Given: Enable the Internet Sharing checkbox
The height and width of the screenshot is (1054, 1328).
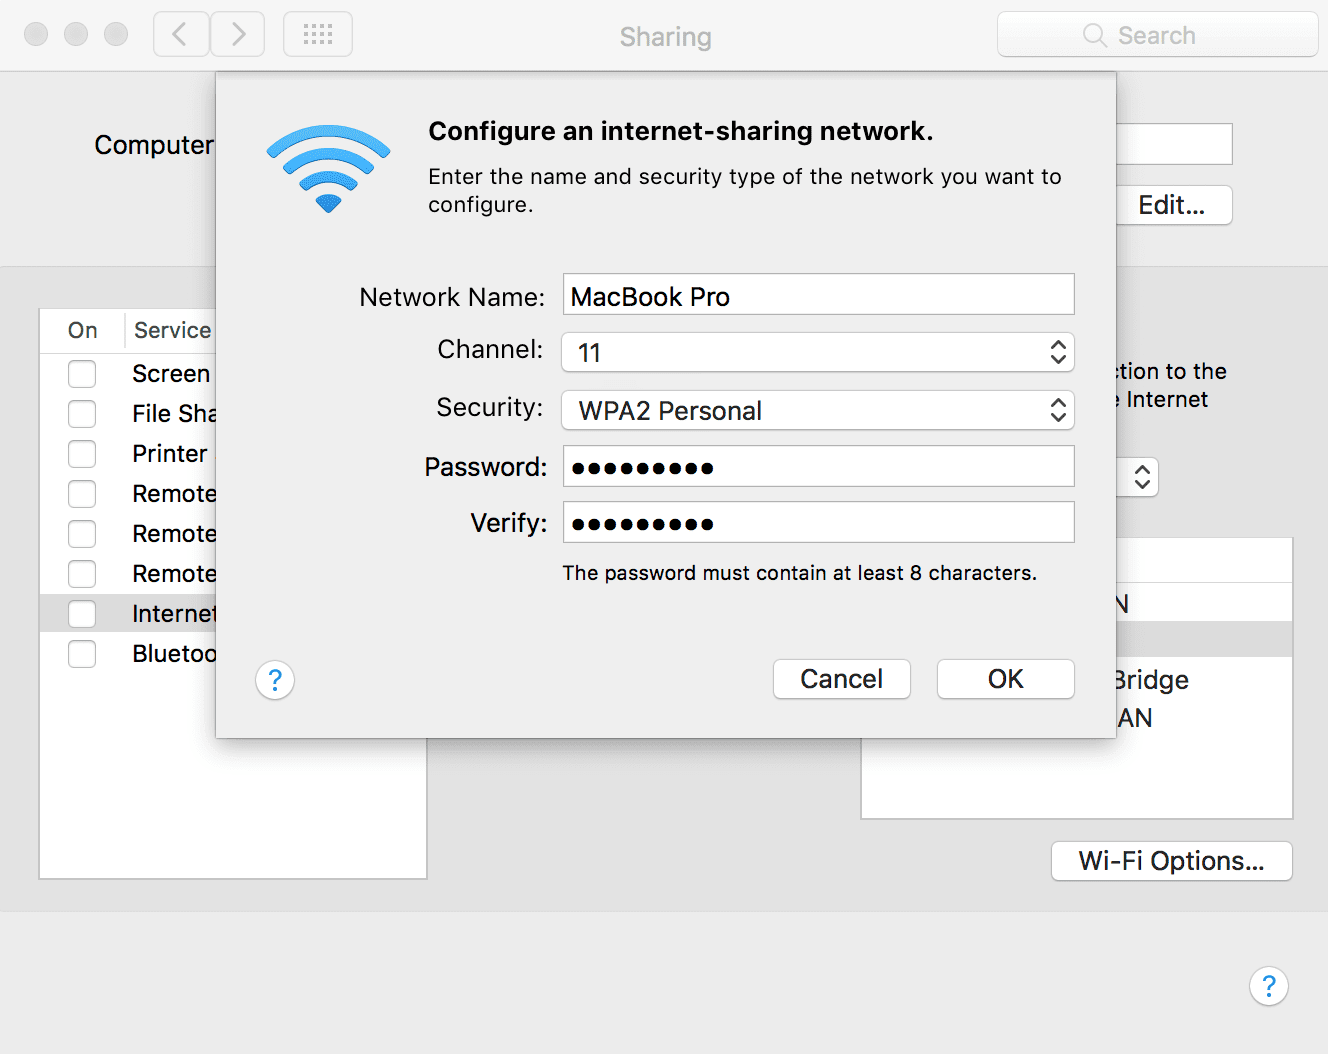Looking at the screenshot, I should coord(82,614).
